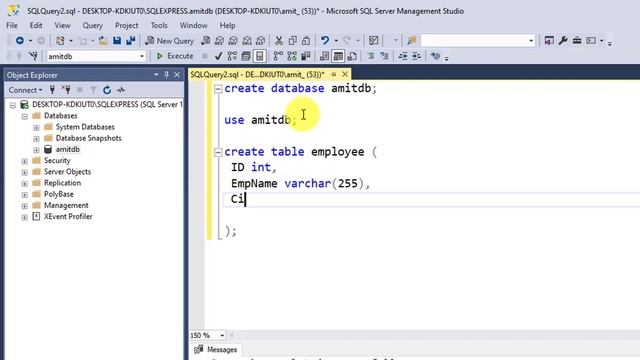Click the Properties wrench icon

(x=563, y=40)
